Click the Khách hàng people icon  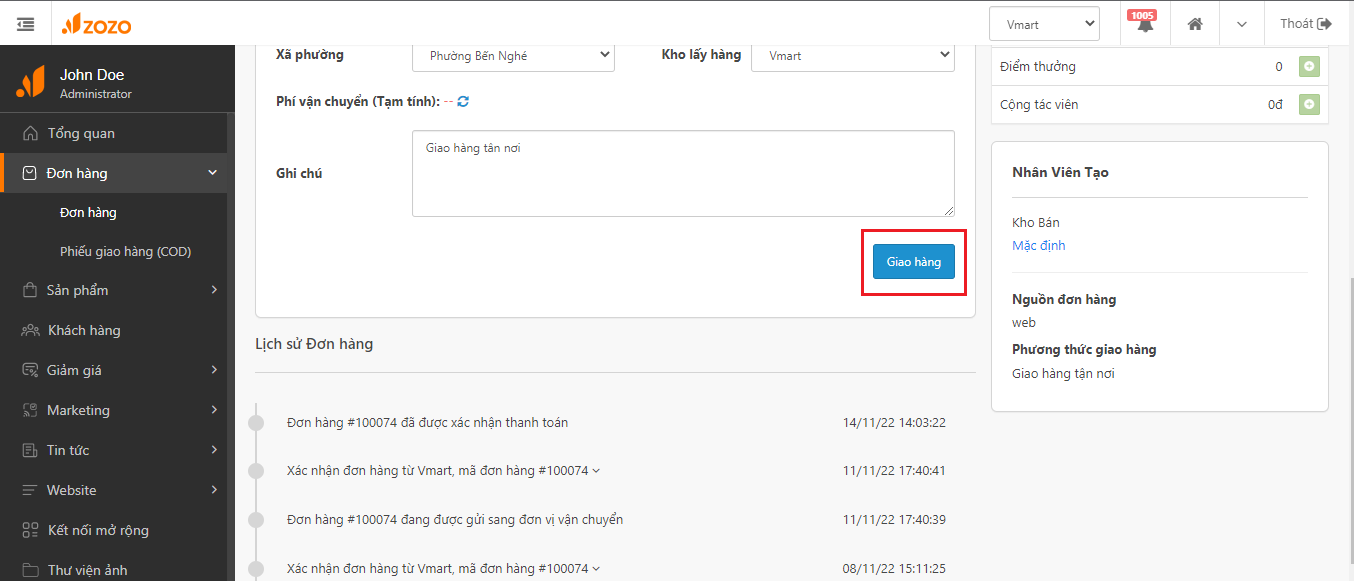click(x=29, y=330)
